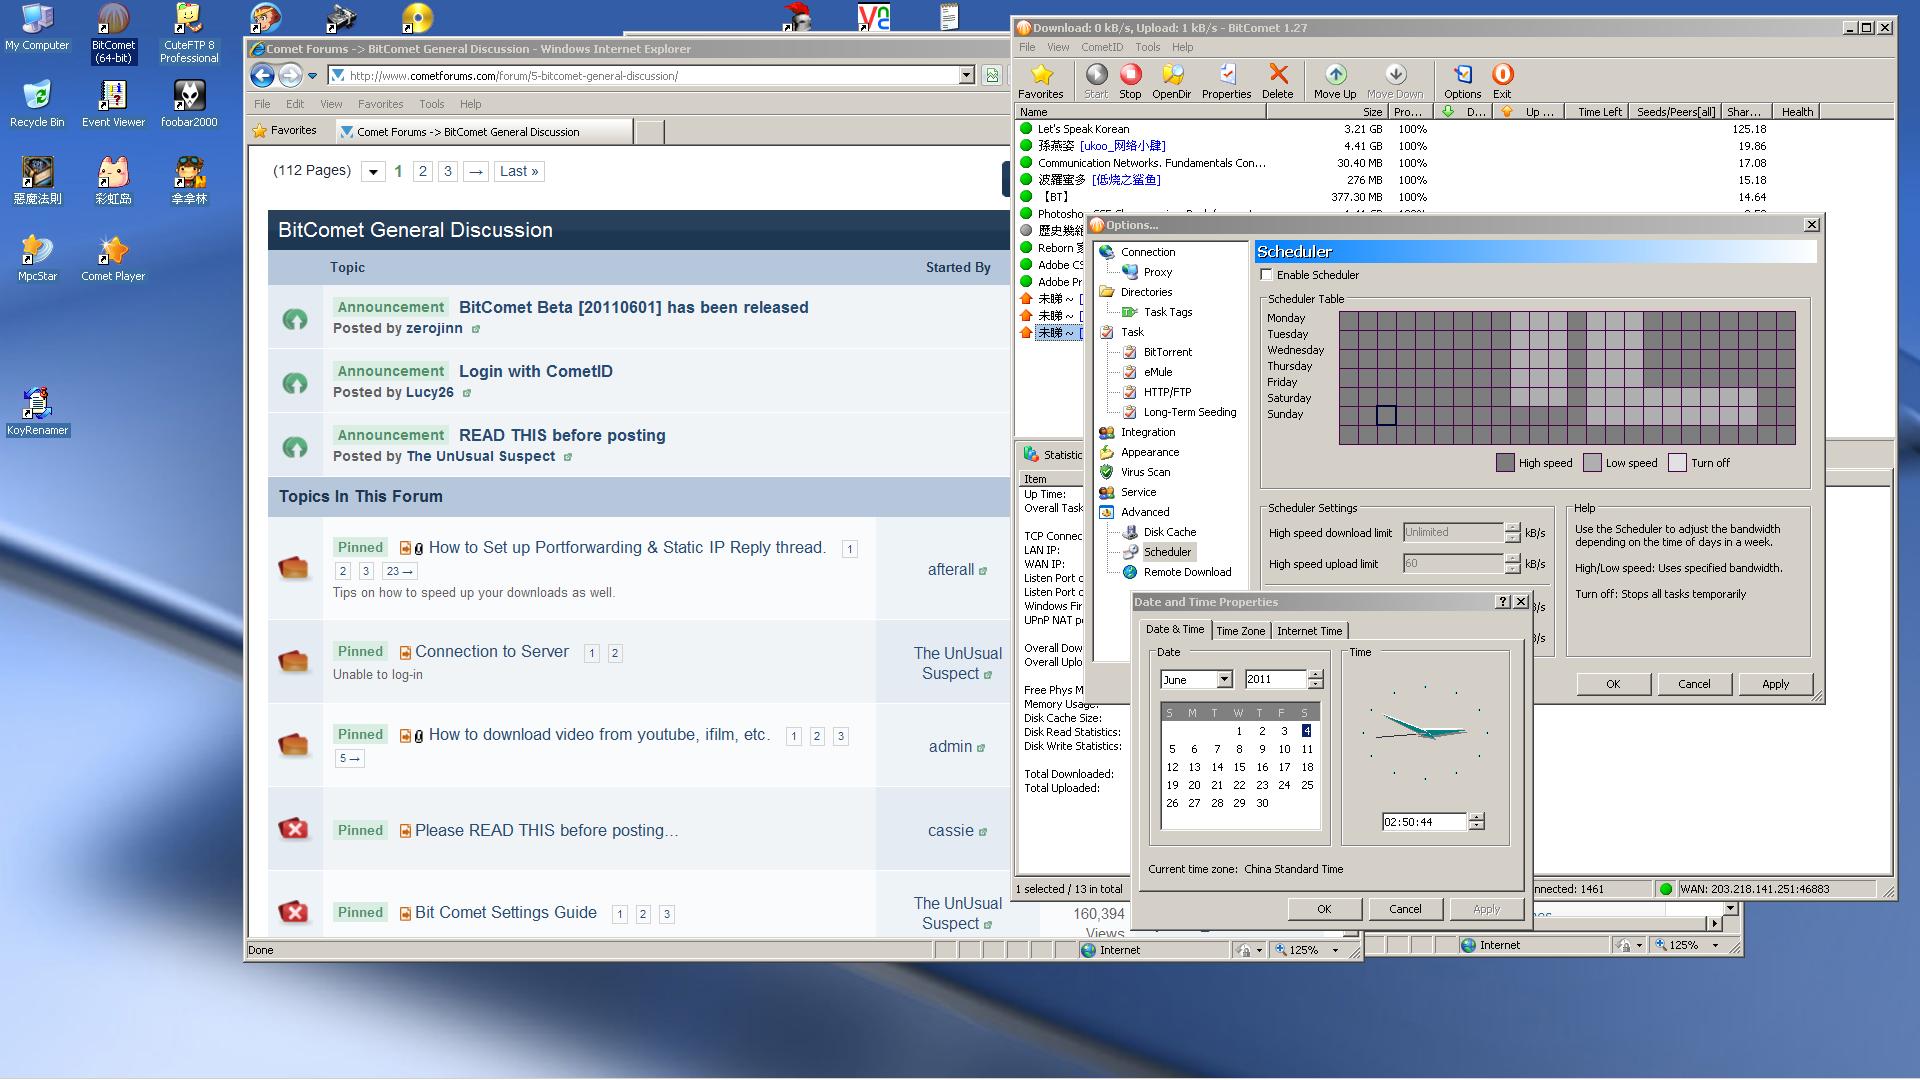Viewport: 1920px width, 1080px height.
Task: Open CuteFTP 8 Professional desktop icon
Action: [x=189, y=33]
